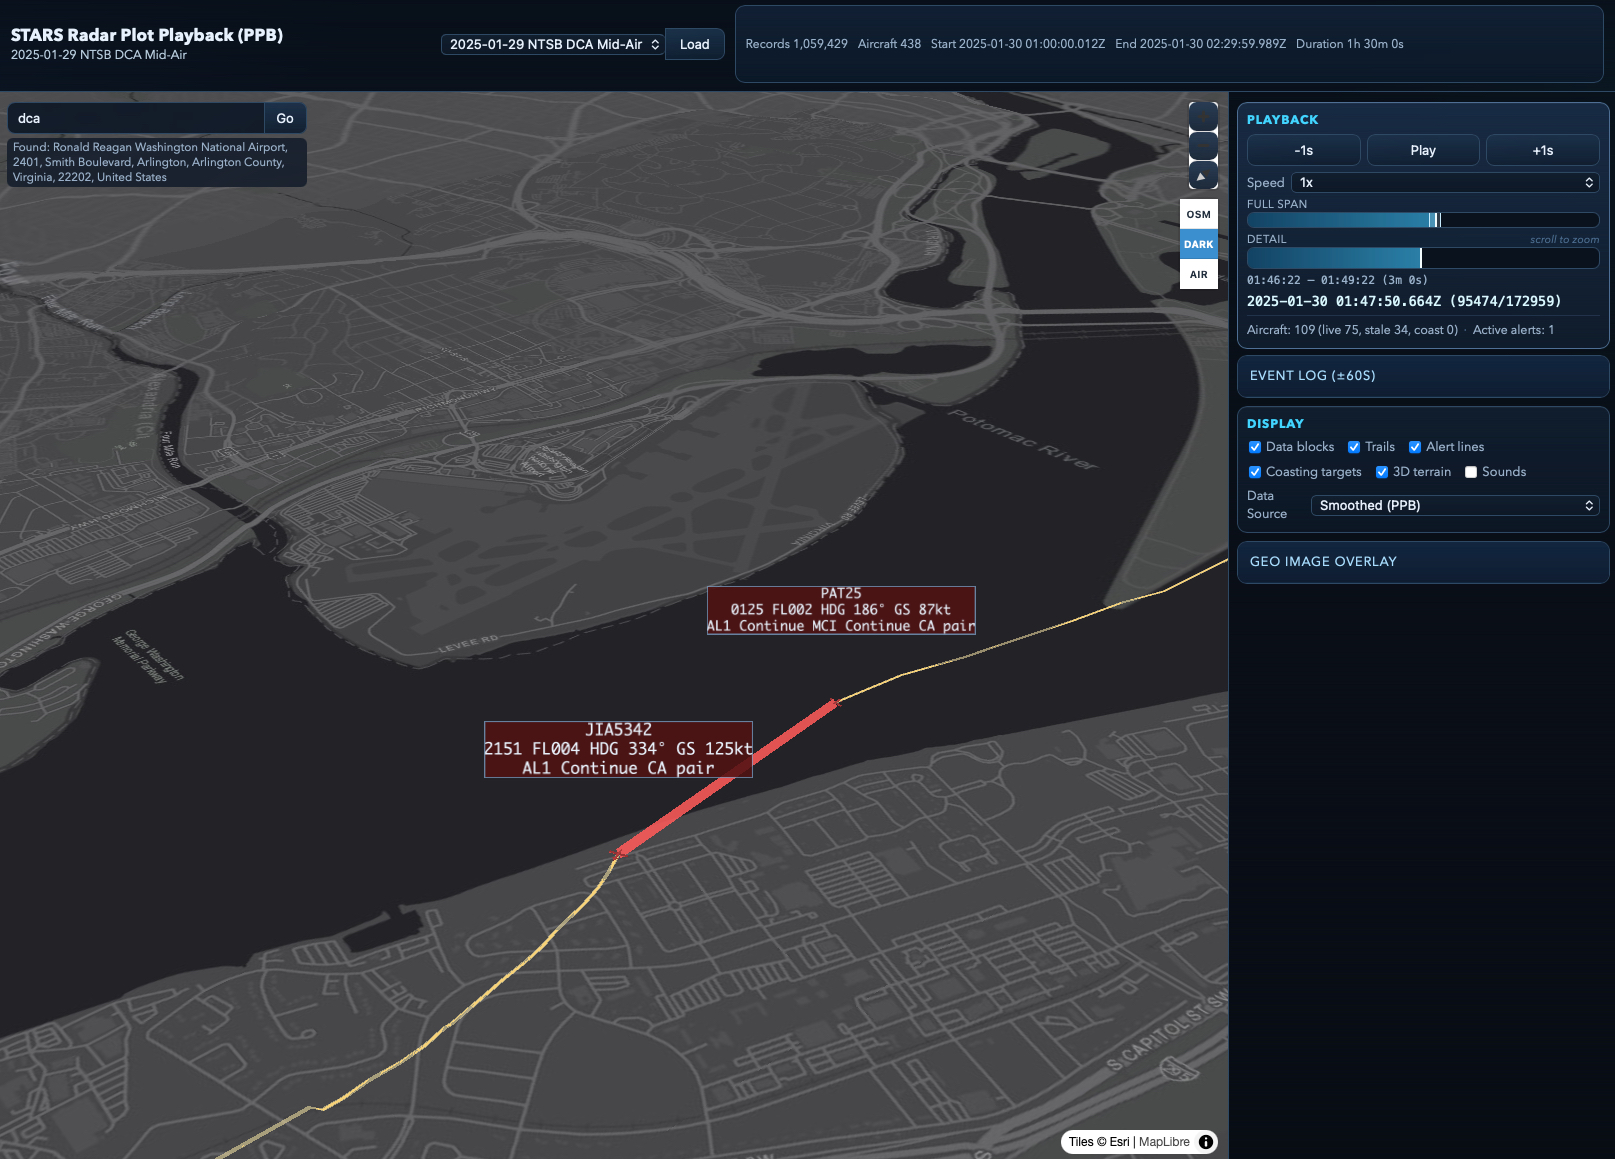Viewport: 1615px width, 1159px height.
Task: Click the map attribution info icon
Action: coord(1206,1142)
